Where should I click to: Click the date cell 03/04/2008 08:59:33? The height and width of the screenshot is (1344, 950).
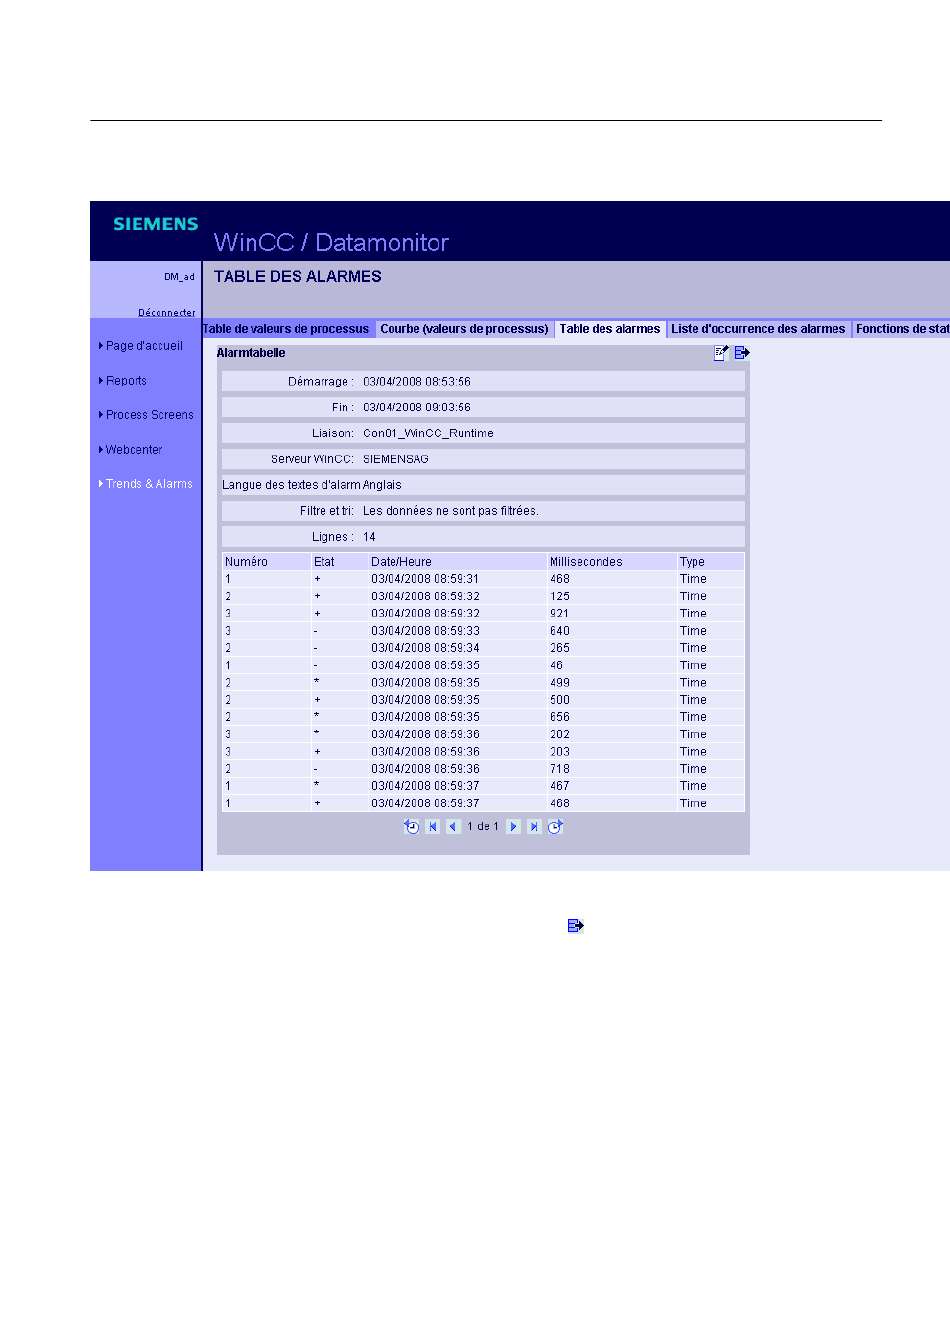point(425,631)
